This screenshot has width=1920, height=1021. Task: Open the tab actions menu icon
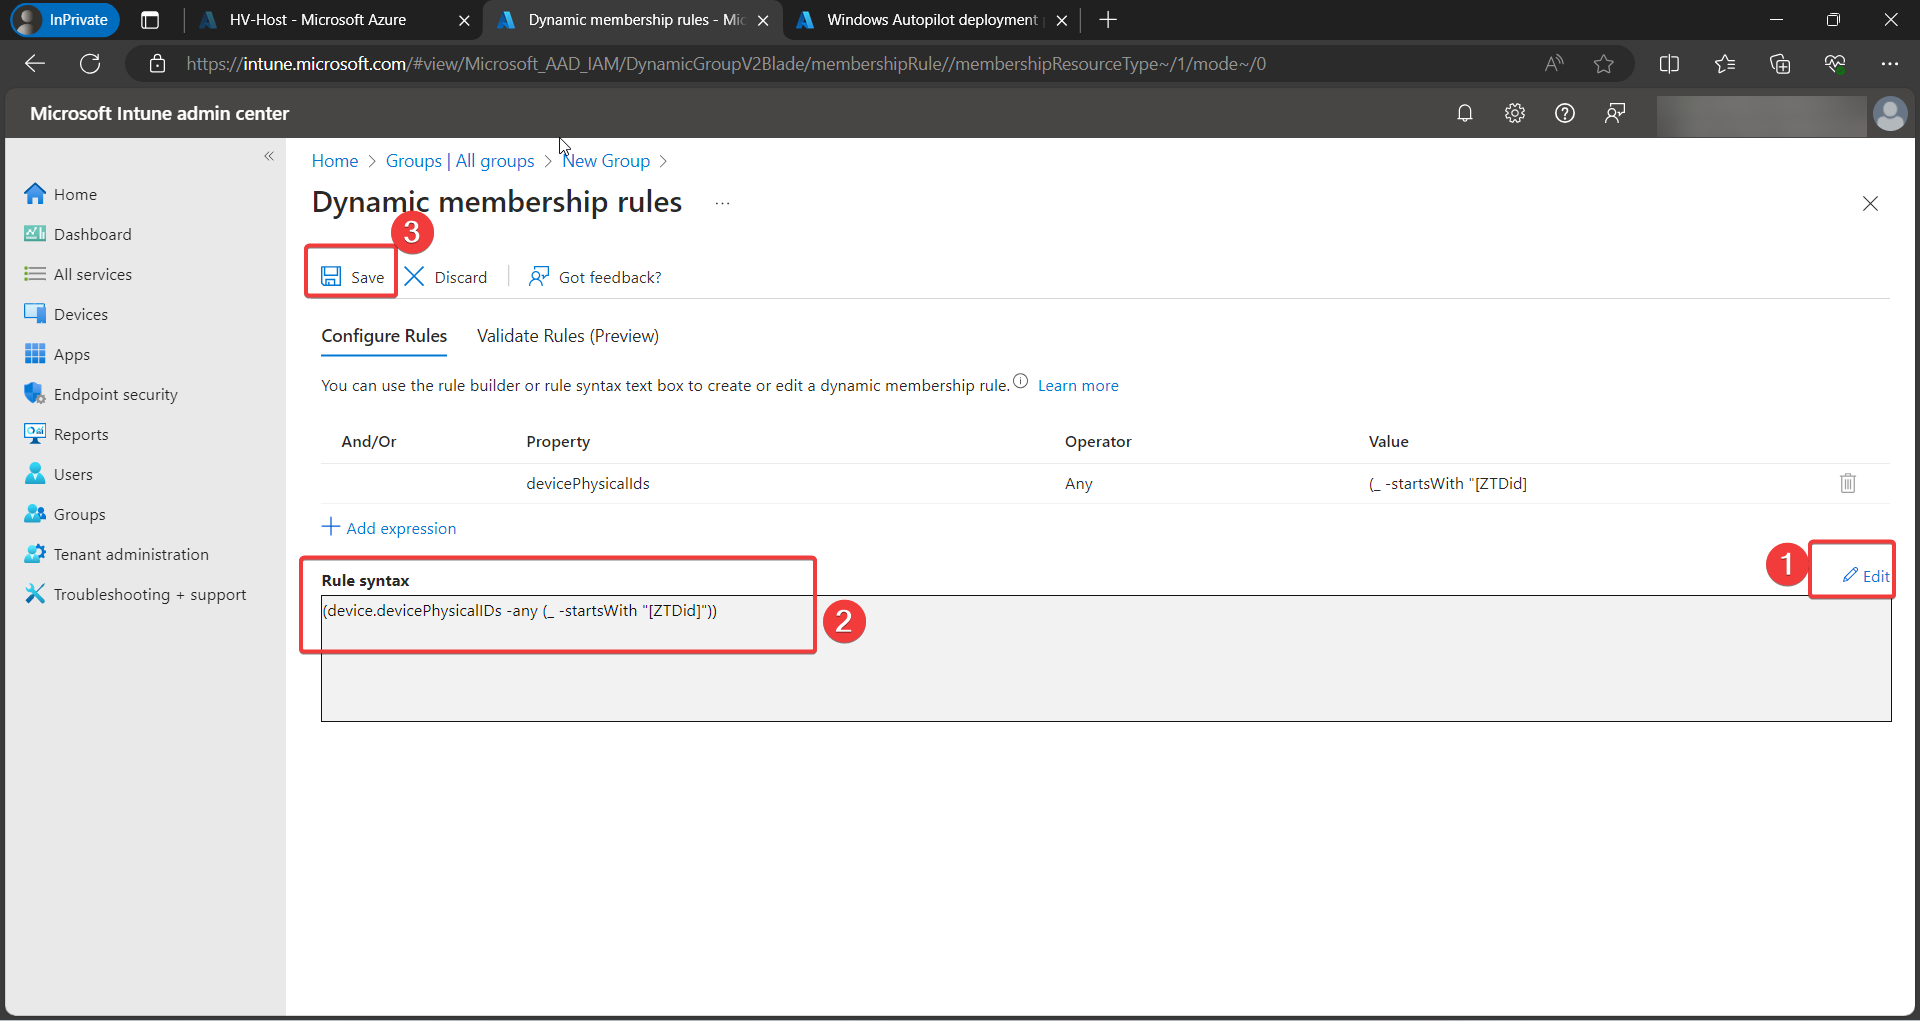point(150,20)
